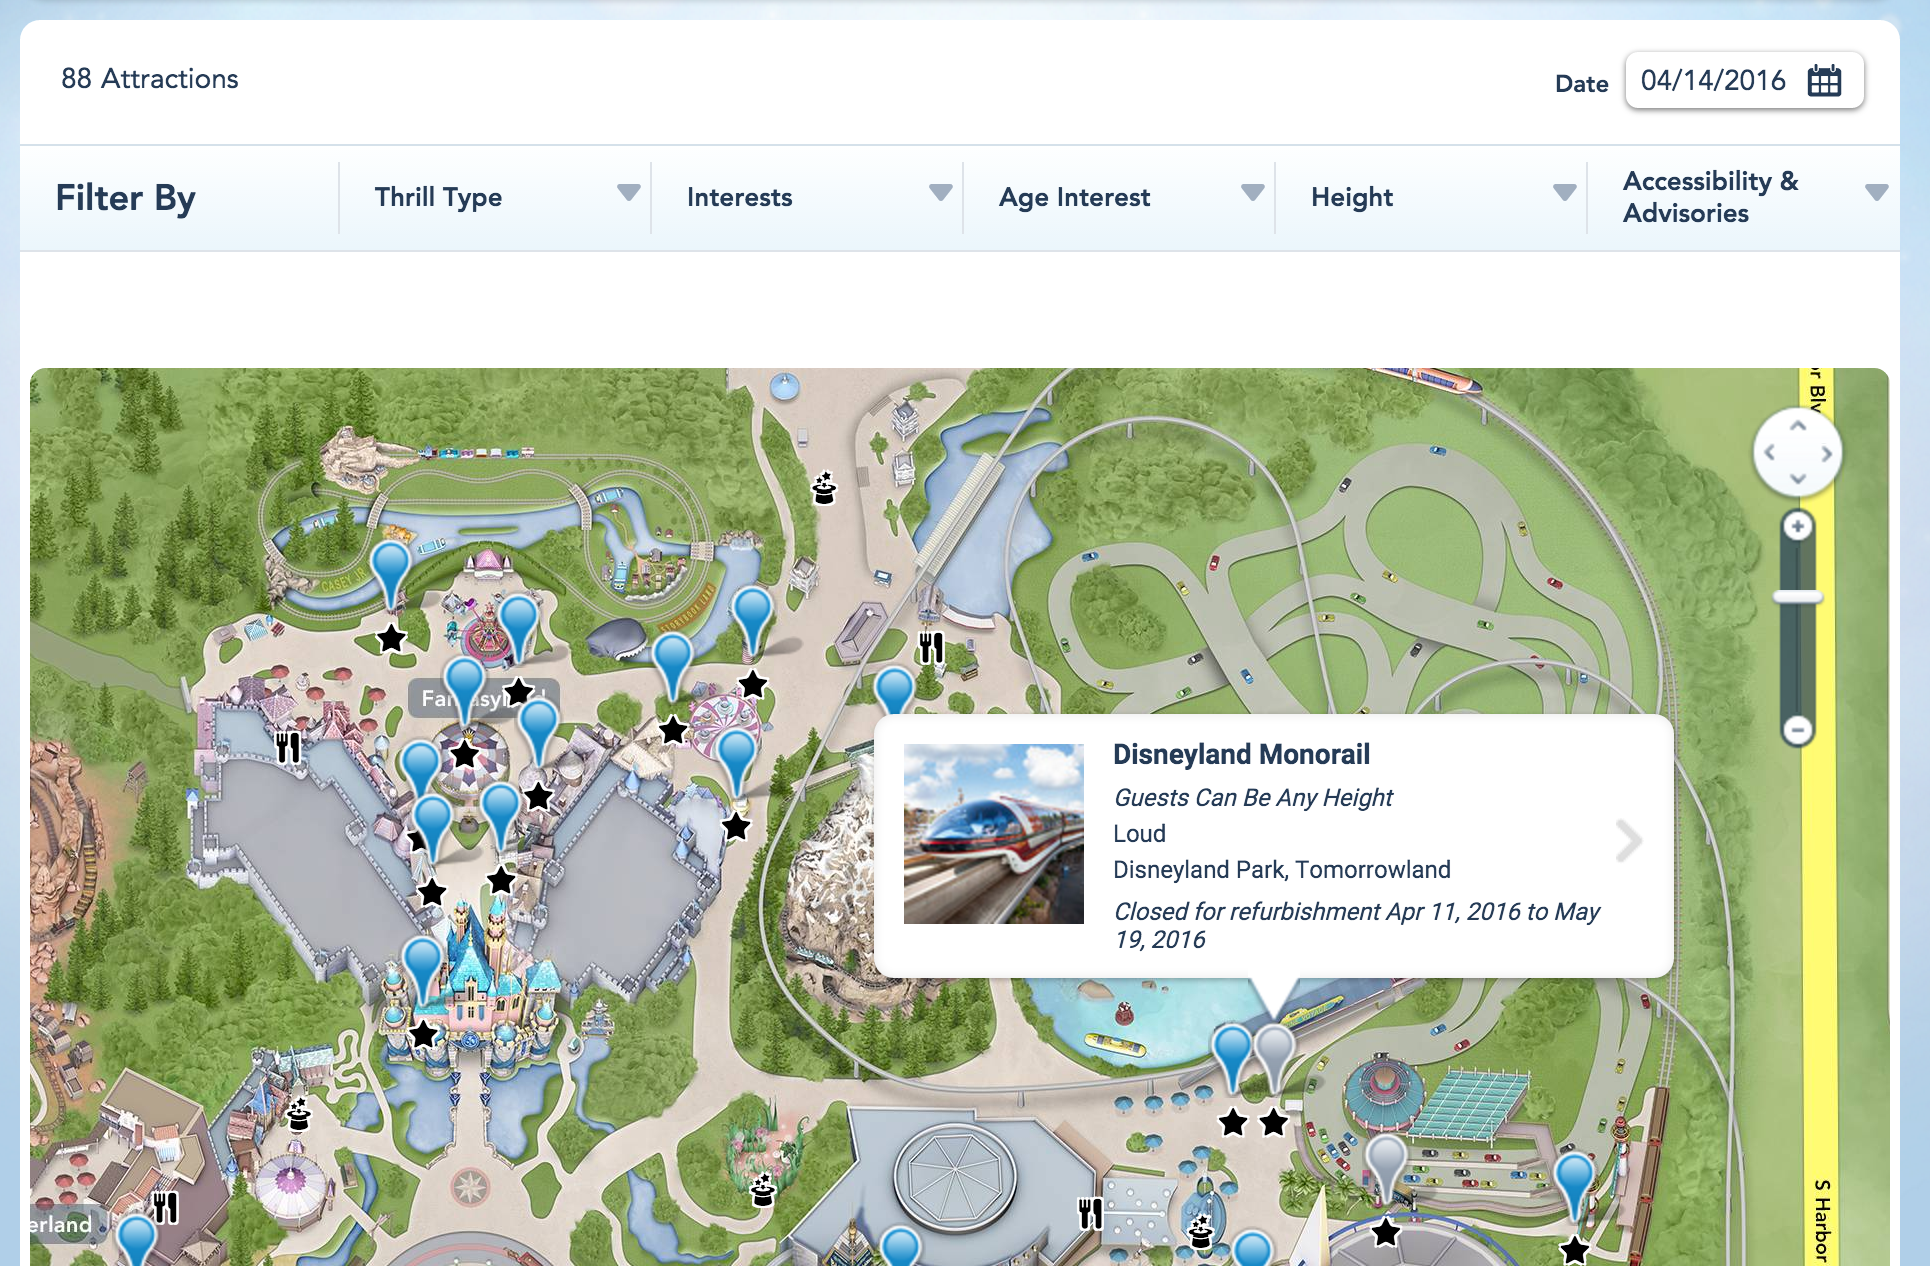The width and height of the screenshot is (1930, 1266).
Task: Click dining icon beside the 'erland' label
Action: click(165, 1207)
